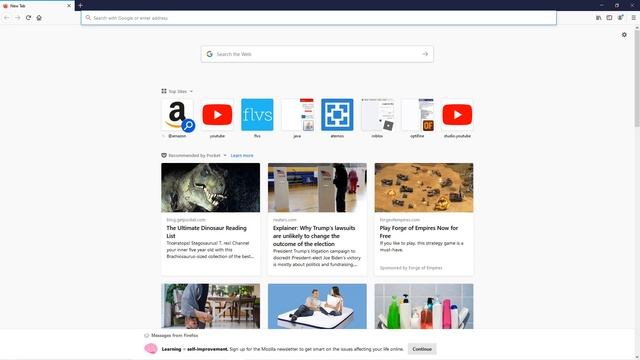Open the roblox top site tile
The width and height of the screenshot is (640, 360).
377,115
